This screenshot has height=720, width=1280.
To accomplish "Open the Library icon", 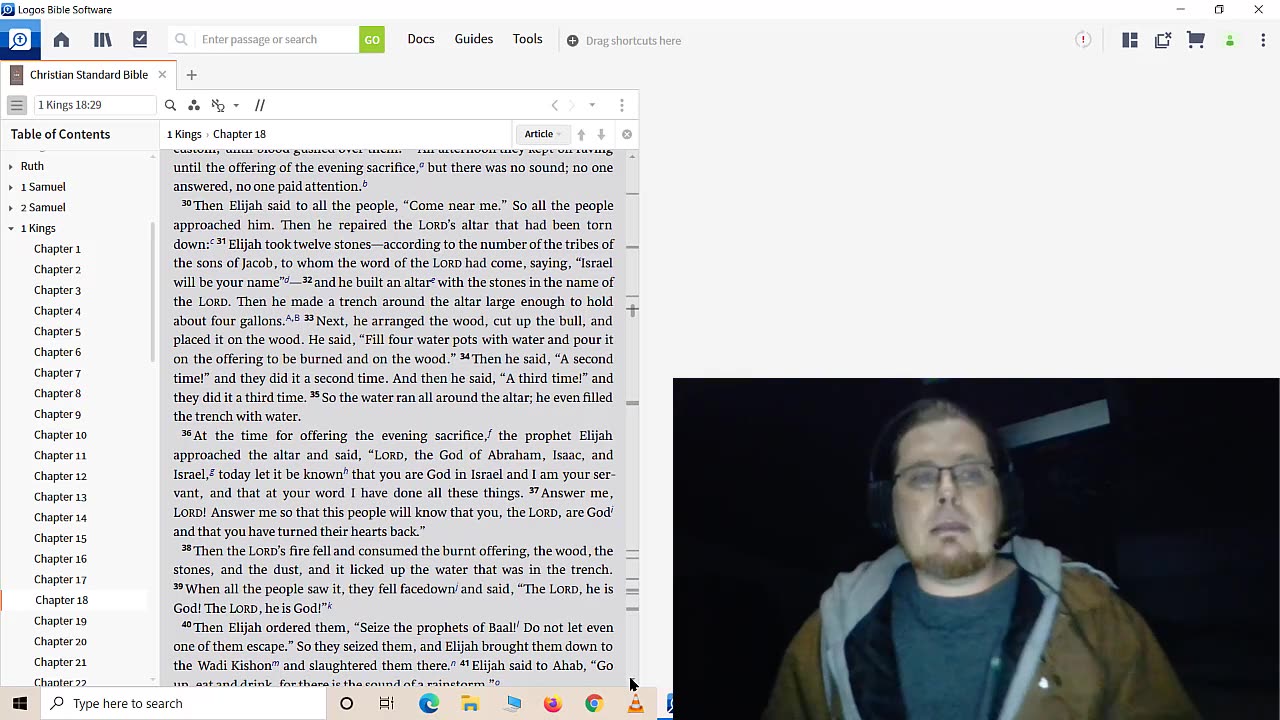I will [102, 40].
